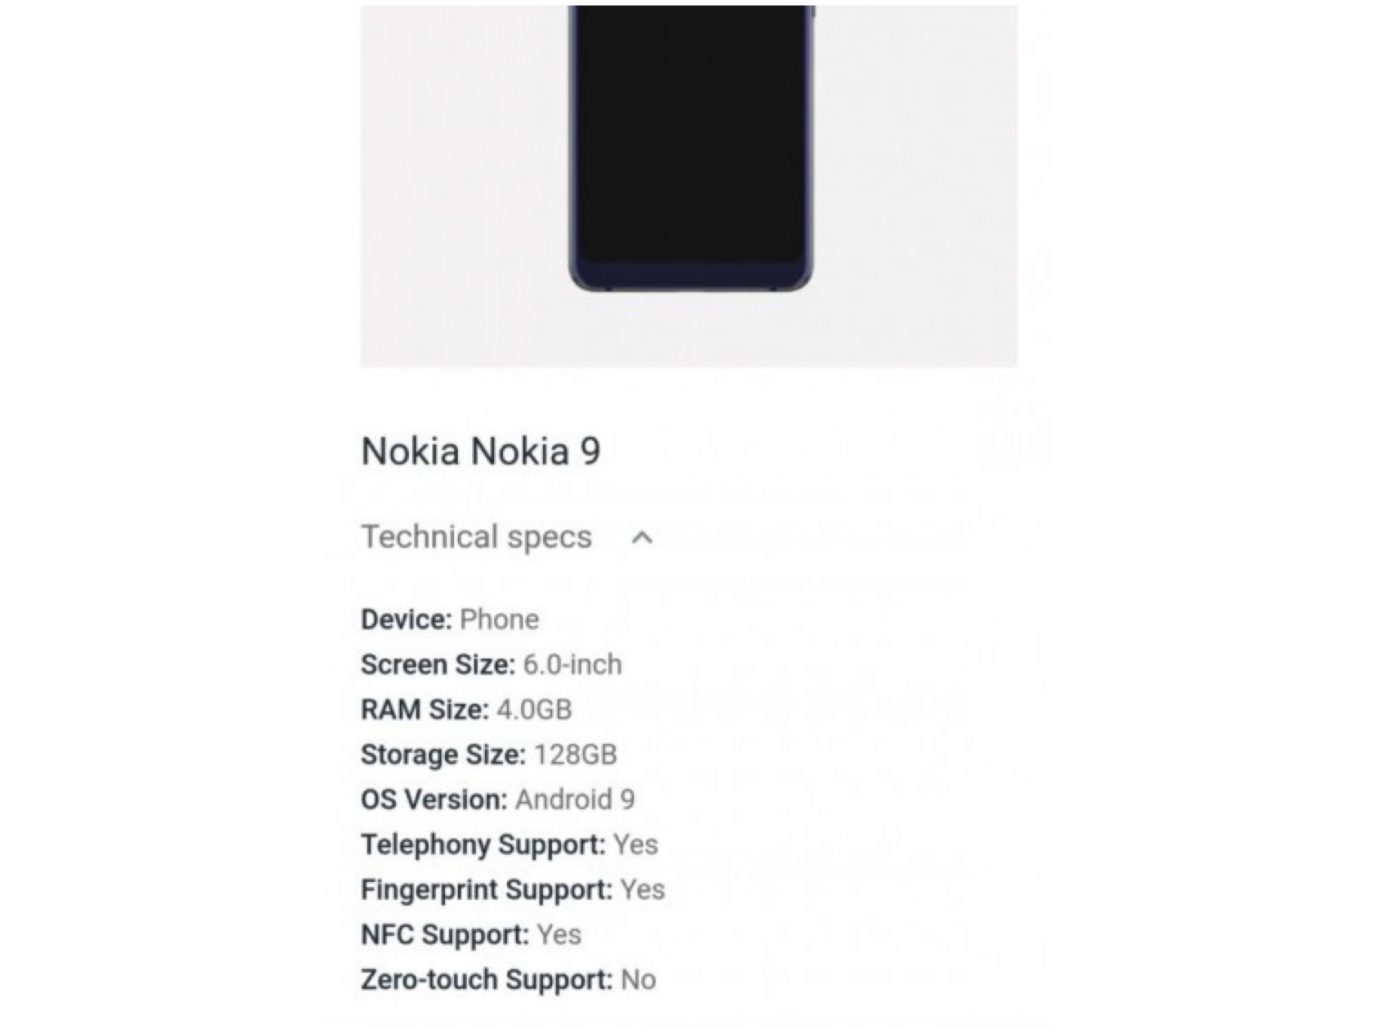Click the Fingerprint Support Yes line

click(x=513, y=890)
